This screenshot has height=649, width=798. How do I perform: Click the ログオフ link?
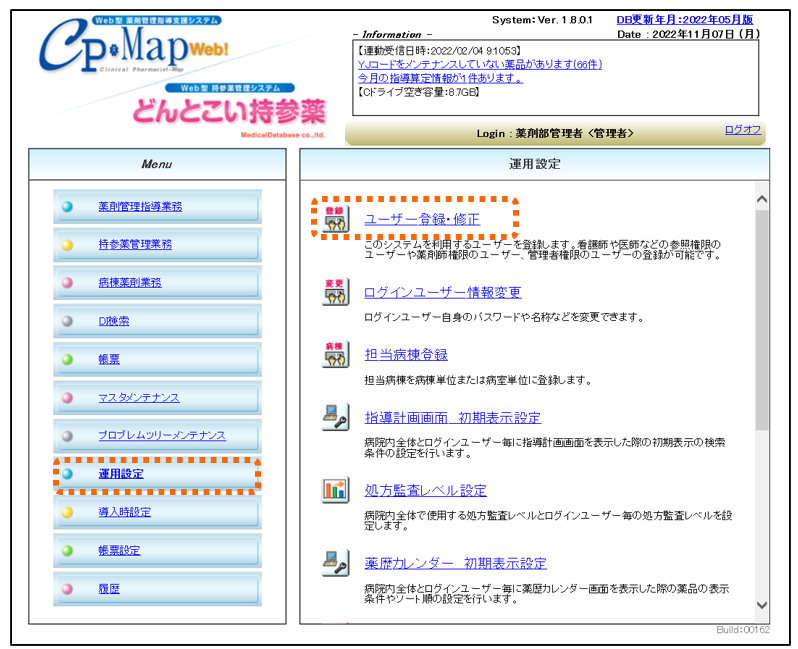[x=743, y=130]
